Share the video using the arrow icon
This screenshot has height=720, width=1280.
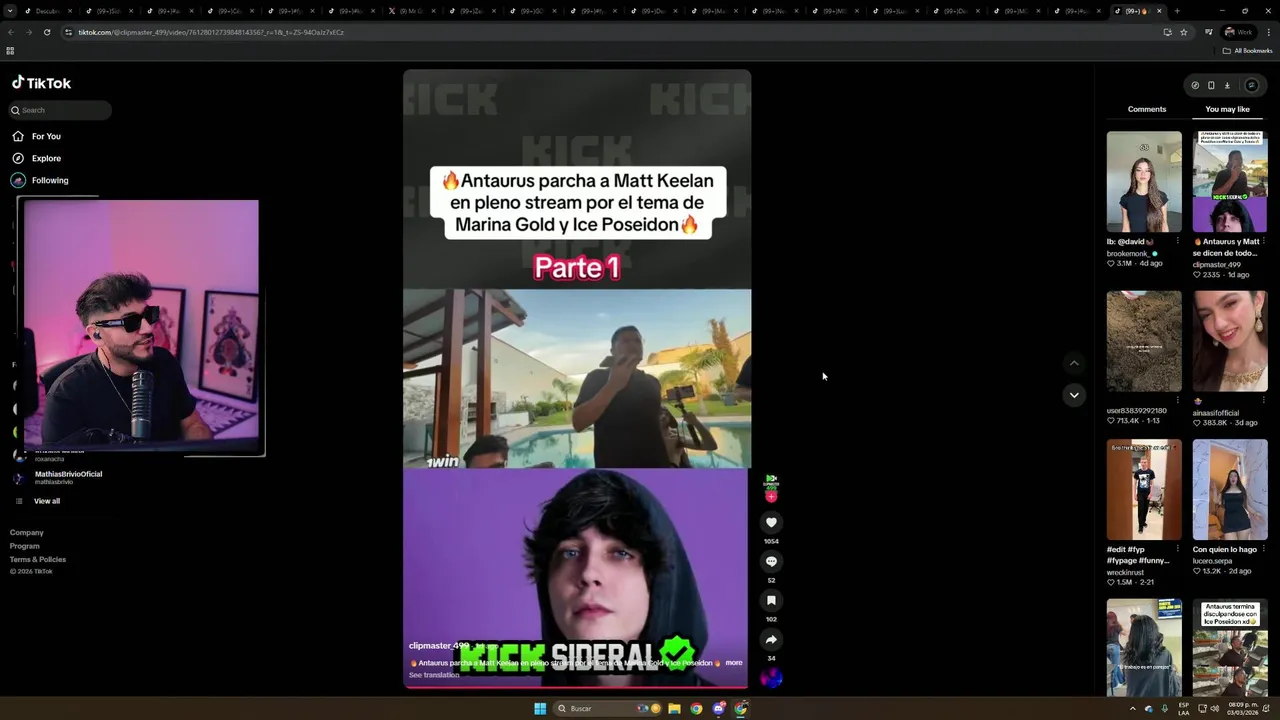click(x=771, y=639)
